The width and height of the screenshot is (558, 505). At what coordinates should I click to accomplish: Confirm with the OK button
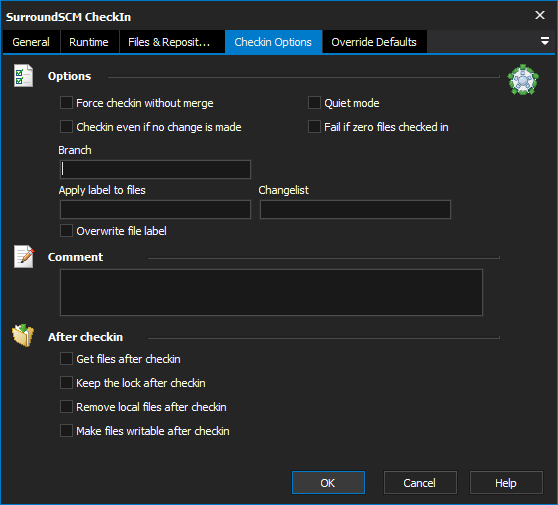point(328,483)
